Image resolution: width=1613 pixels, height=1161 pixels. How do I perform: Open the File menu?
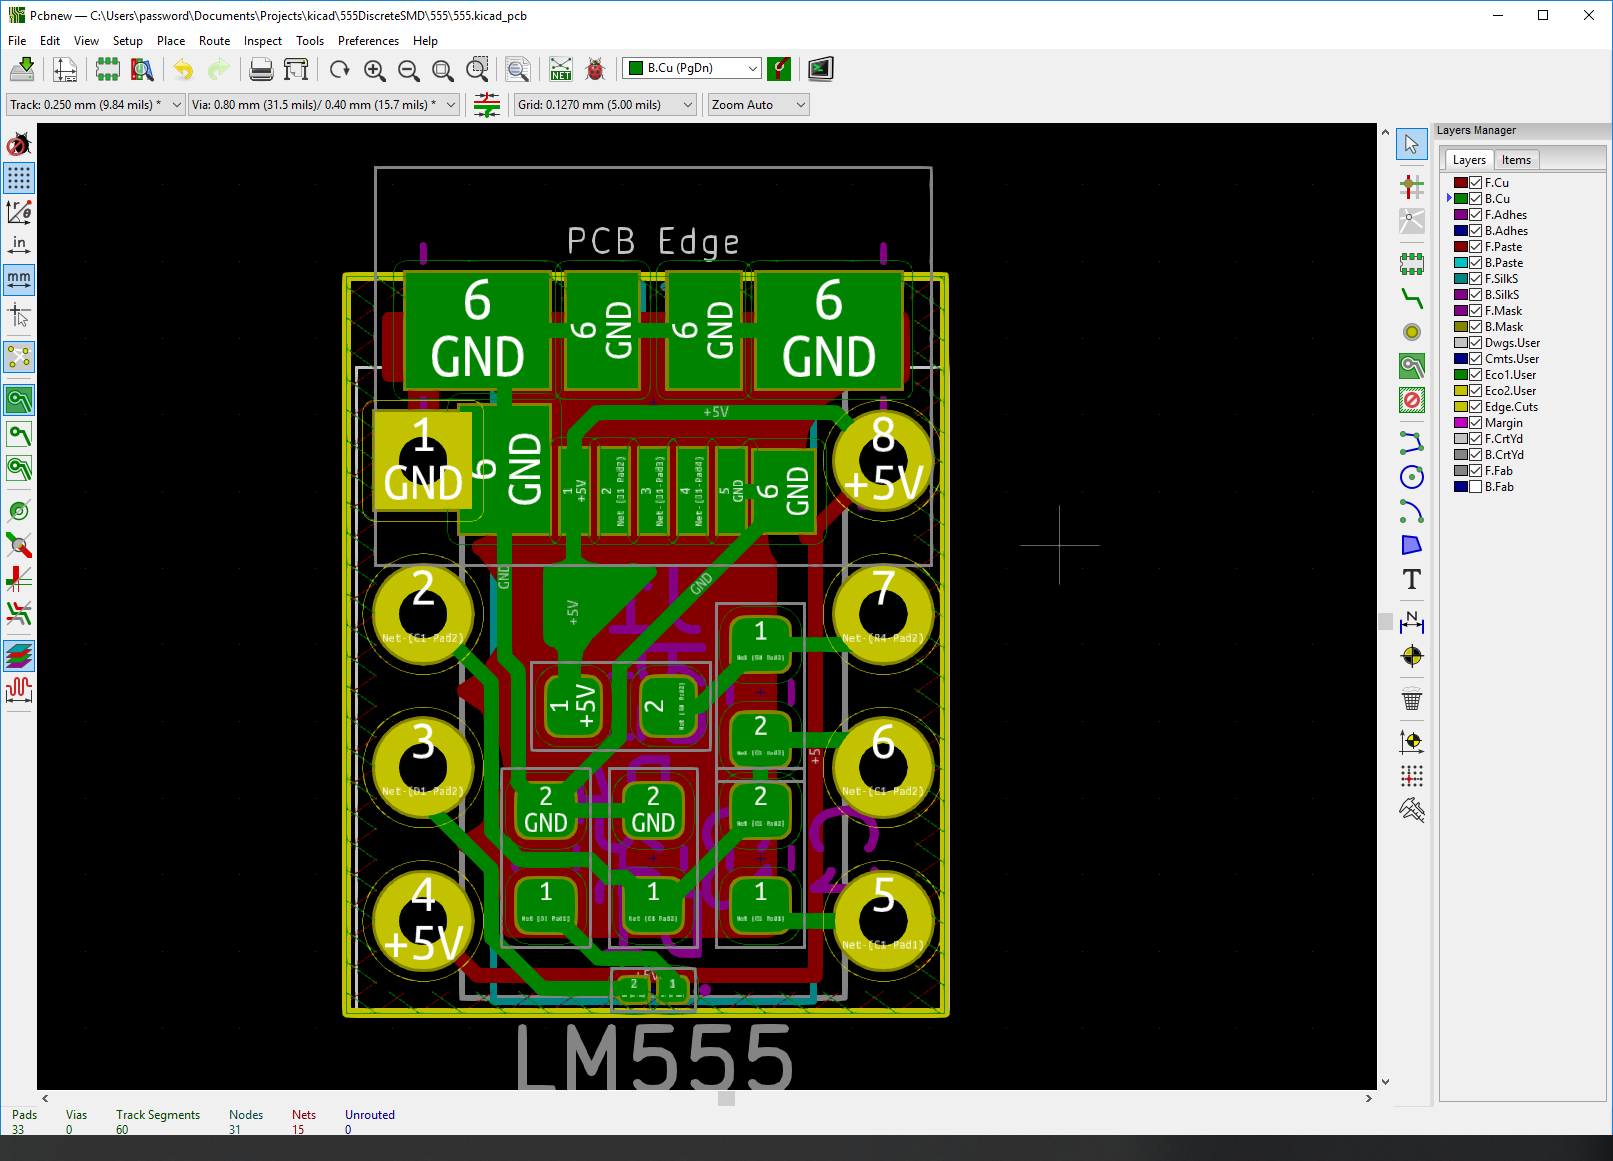click(17, 41)
